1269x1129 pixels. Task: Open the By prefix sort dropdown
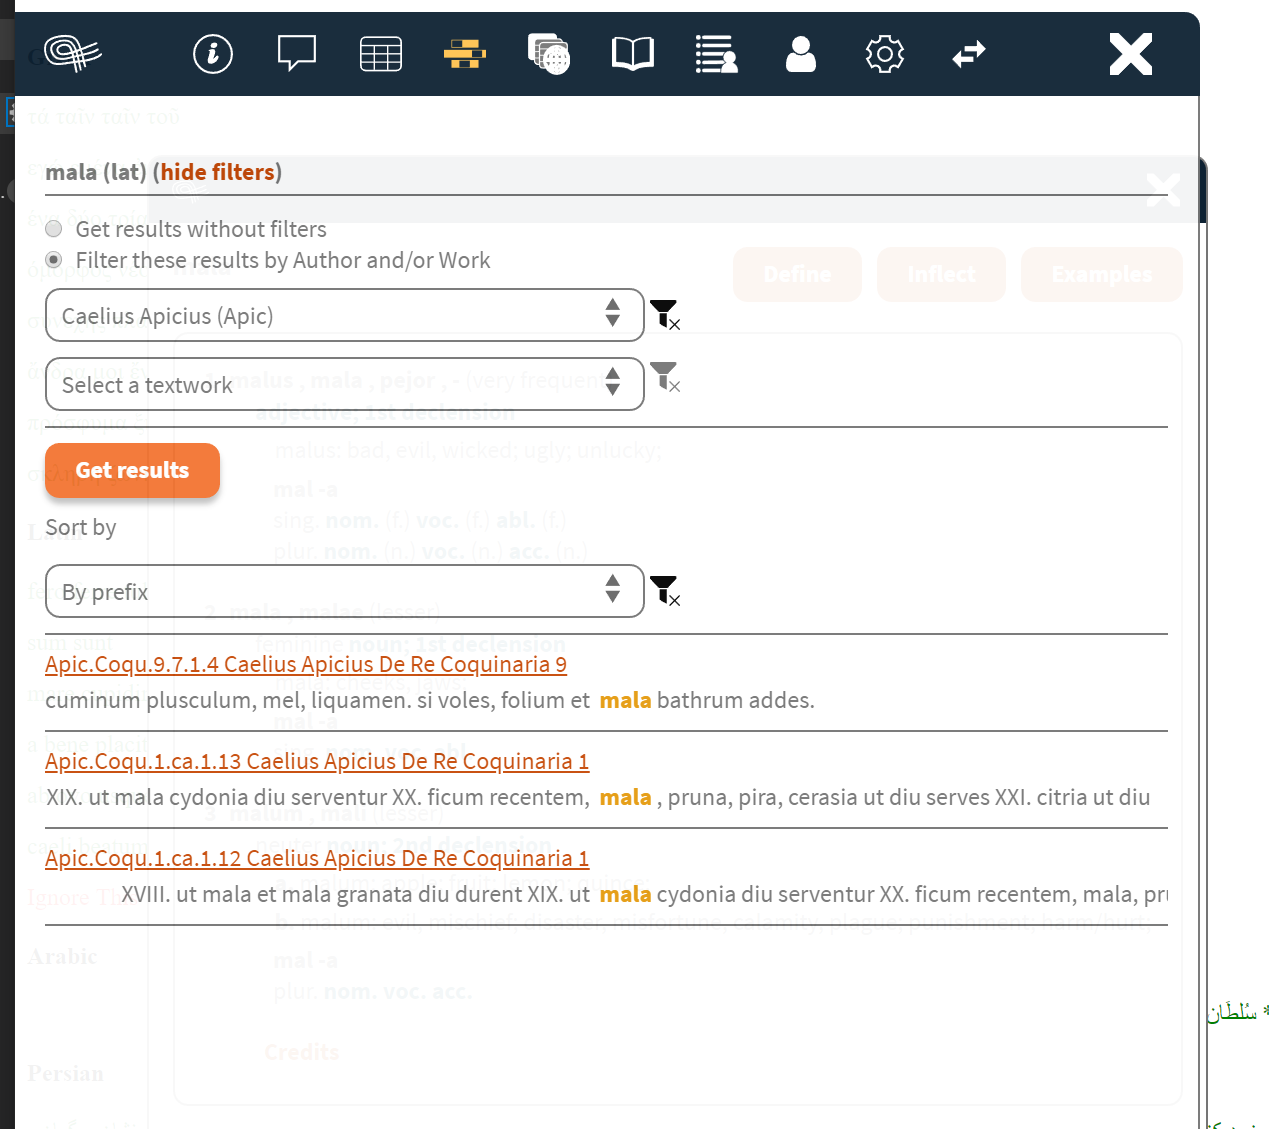point(344,591)
